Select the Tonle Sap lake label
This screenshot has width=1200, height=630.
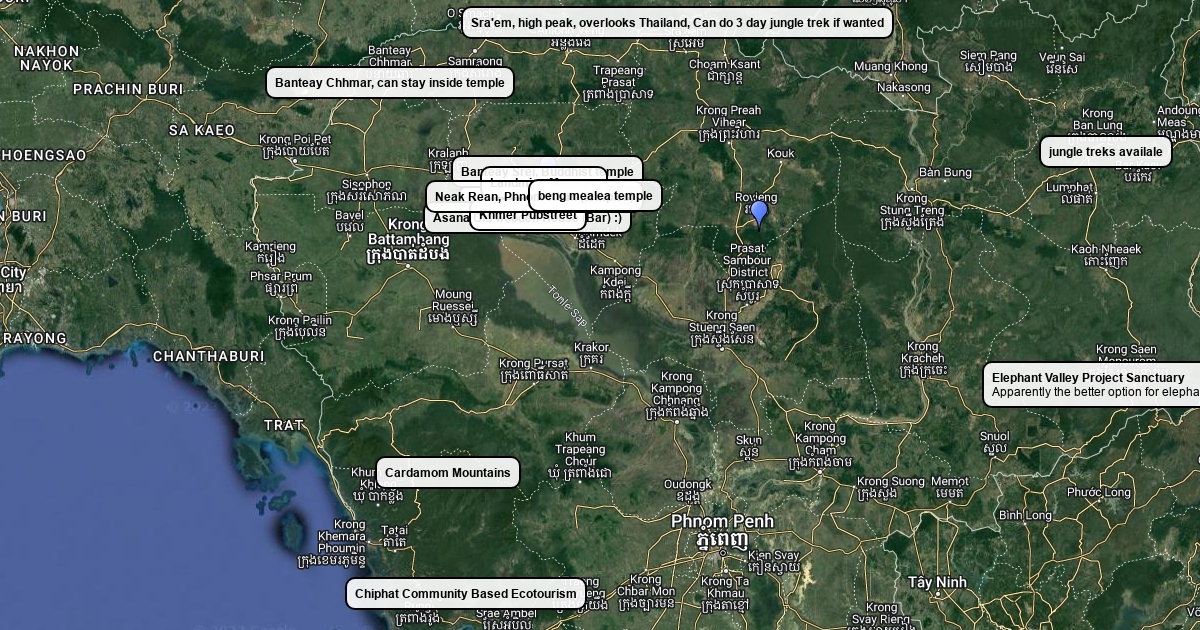[x=567, y=304]
